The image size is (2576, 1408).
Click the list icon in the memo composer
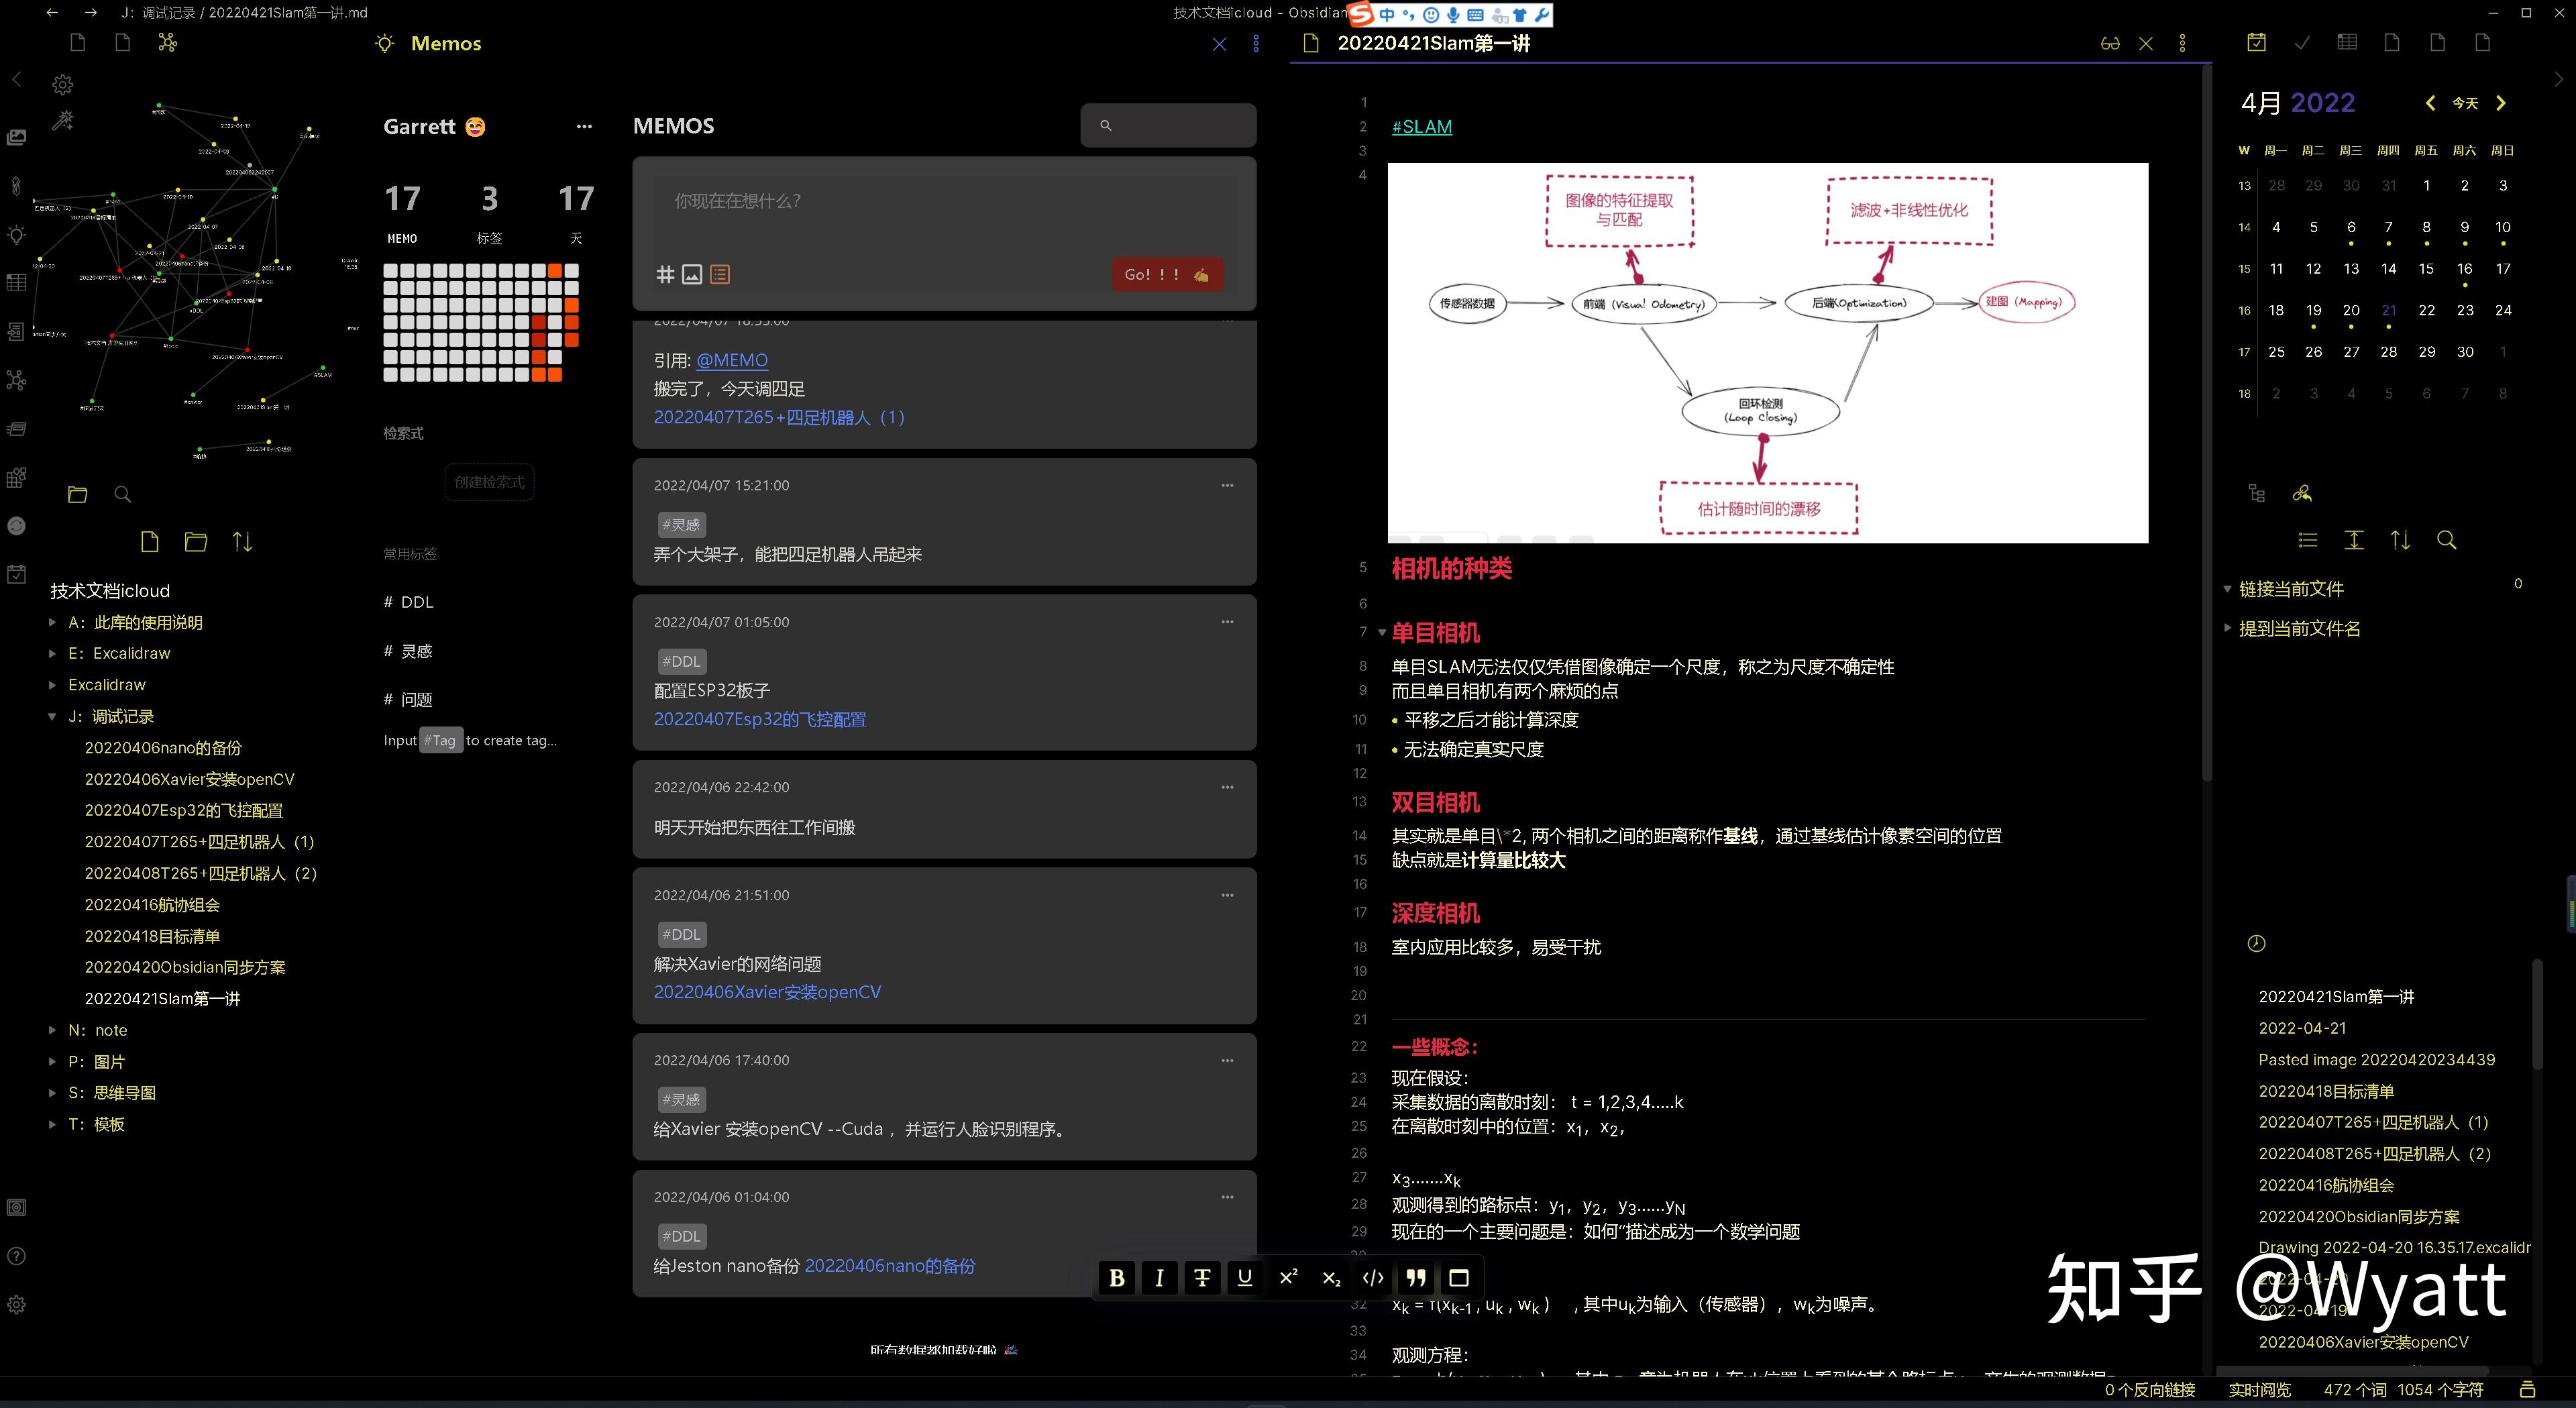pos(720,274)
